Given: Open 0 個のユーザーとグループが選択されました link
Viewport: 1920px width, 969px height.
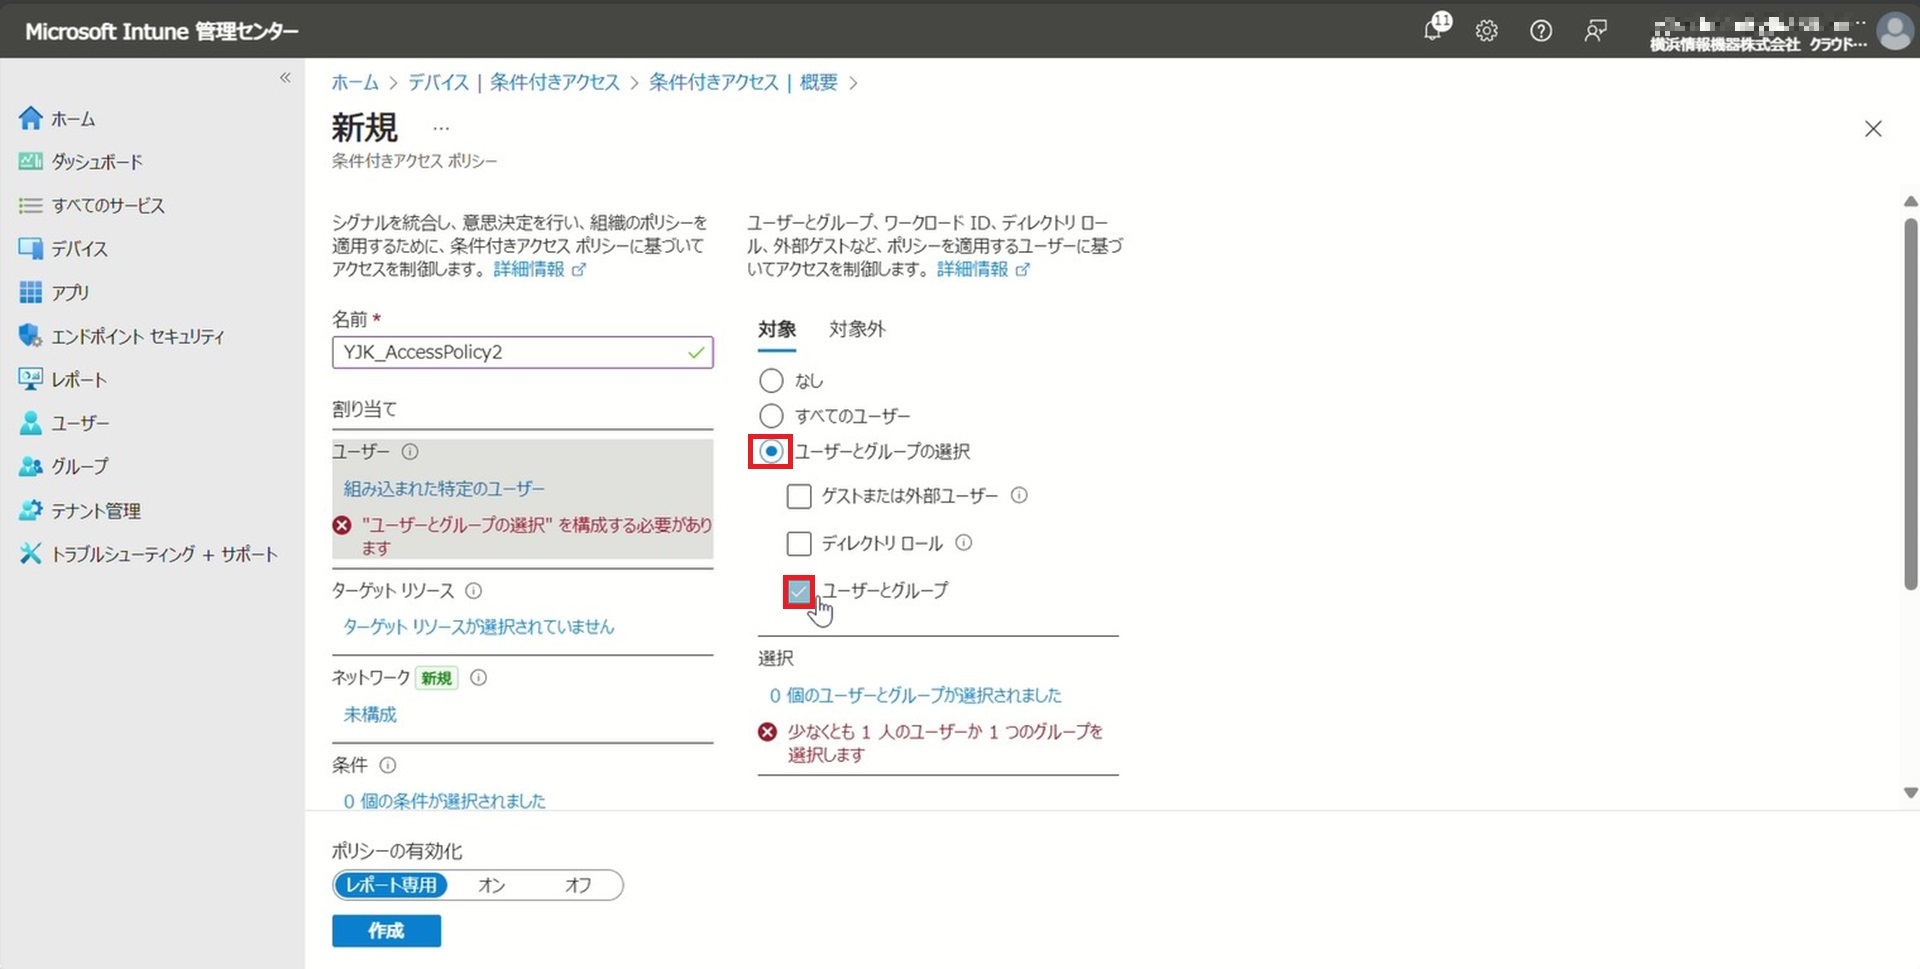Looking at the screenshot, I should coord(915,696).
